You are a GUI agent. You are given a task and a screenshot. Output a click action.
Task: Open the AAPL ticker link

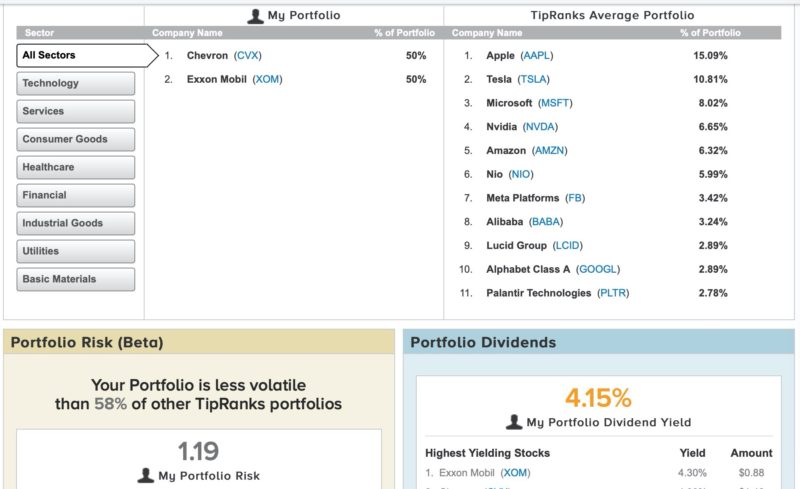tap(537, 55)
